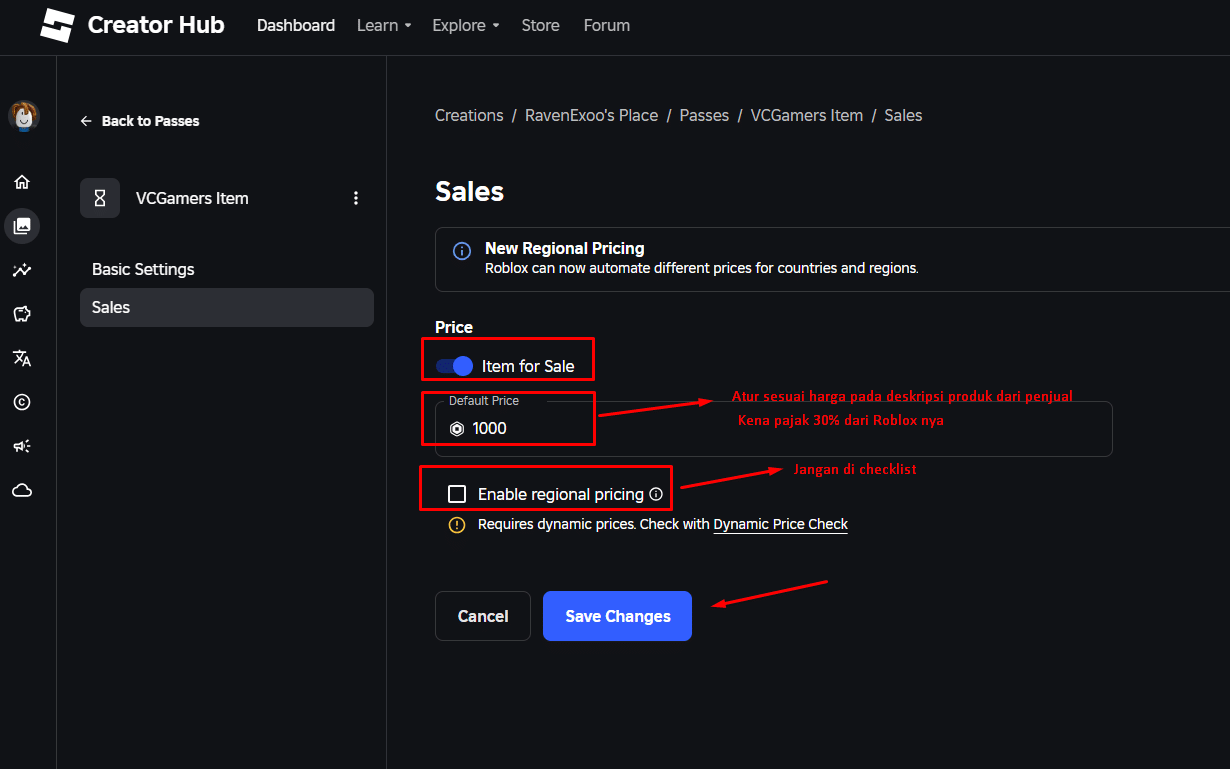1230x769 pixels.
Task: Click the warning icon near dynamic prices
Action: click(457, 524)
